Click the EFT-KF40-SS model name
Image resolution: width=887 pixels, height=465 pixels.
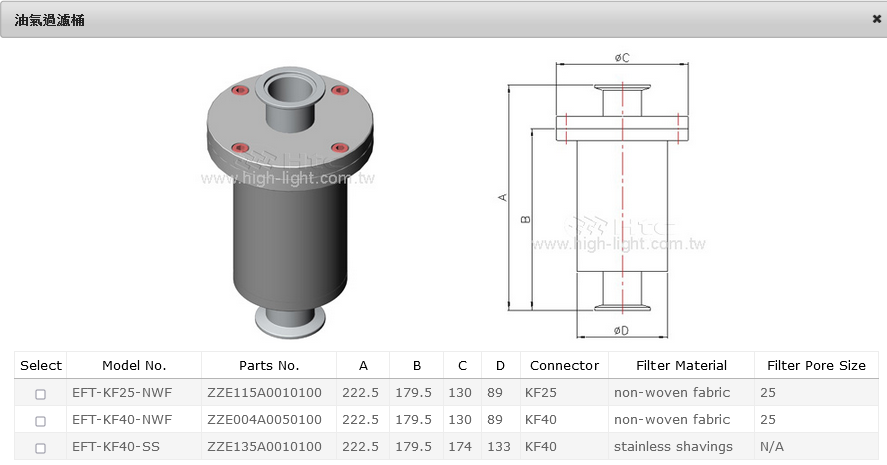tap(115, 447)
